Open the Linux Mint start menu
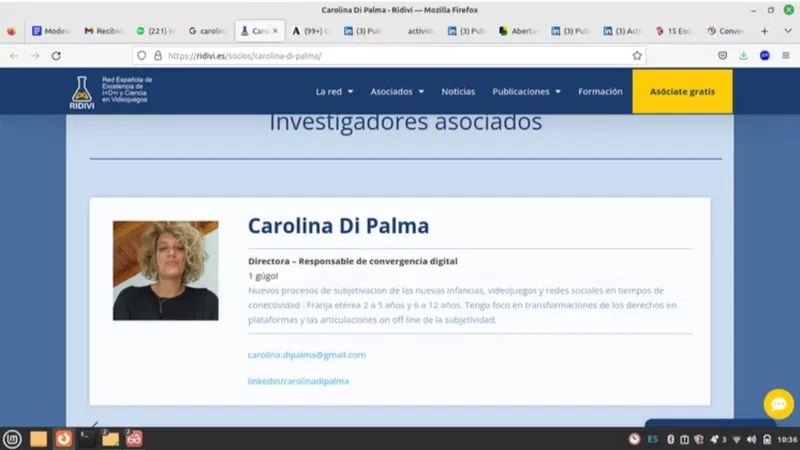Image resolution: width=800 pixels, height=450 pixels. coord(12,438)
